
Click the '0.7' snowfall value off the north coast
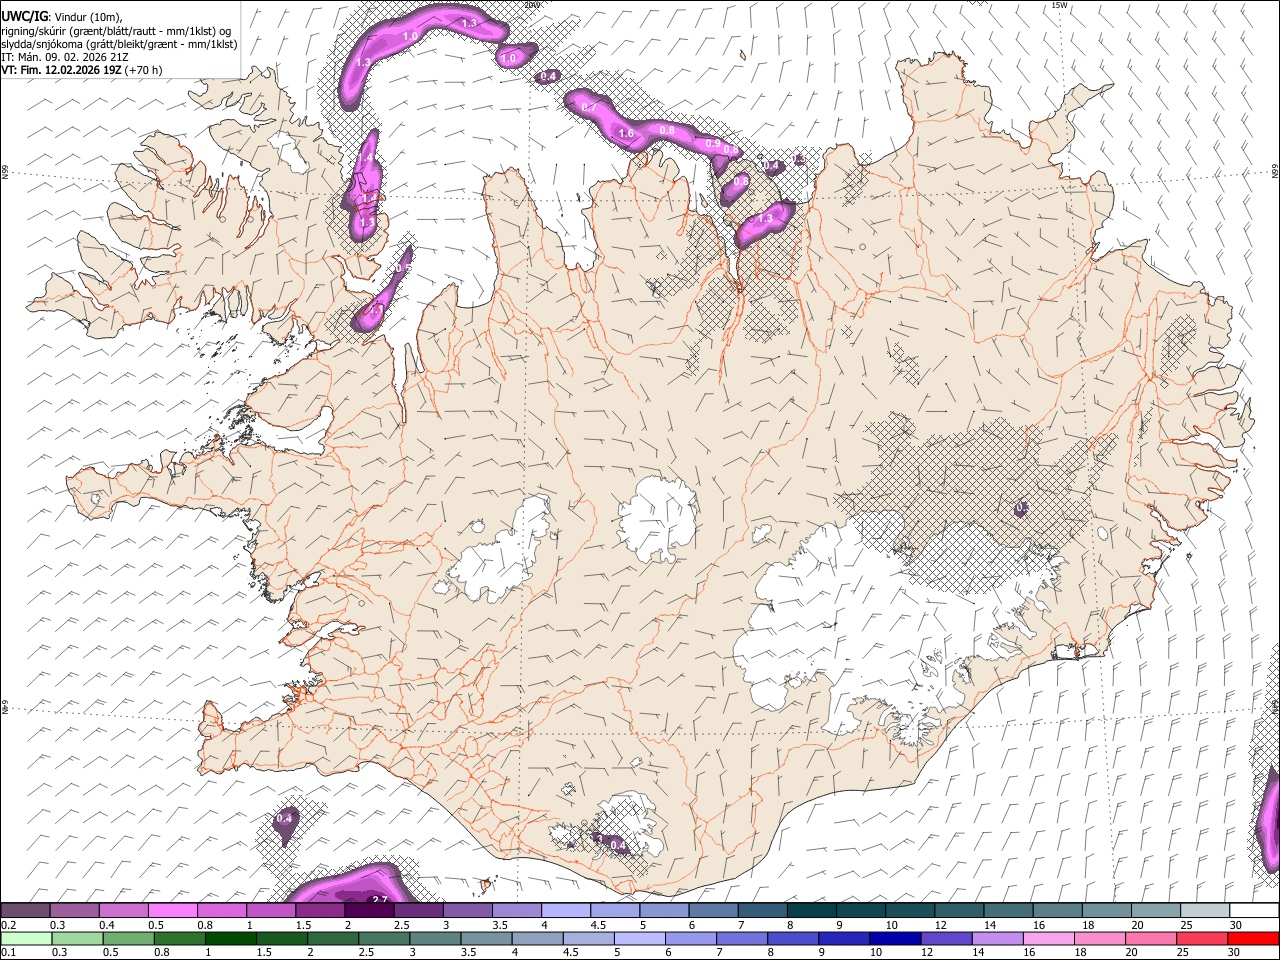click(588, 107)
